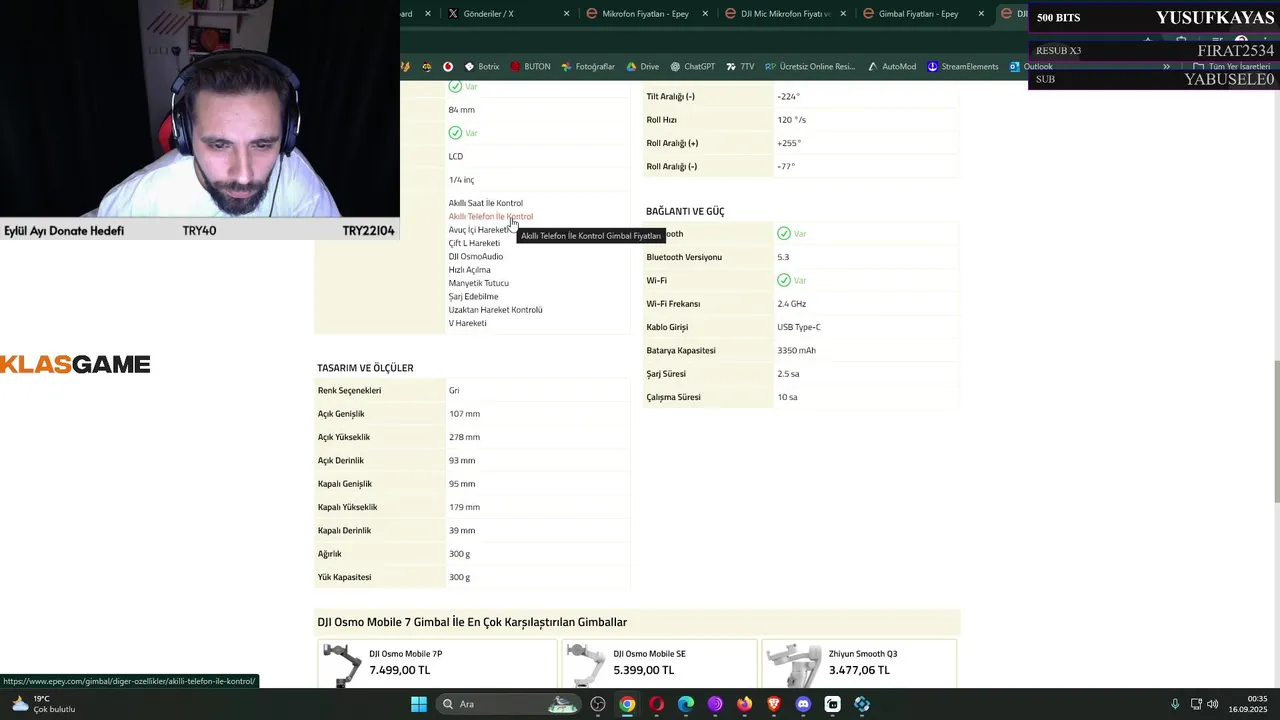Click the TASARIM VE ÖLÇÜLER heading
The image size is (1280, 720).
click(x=365, y=368)
